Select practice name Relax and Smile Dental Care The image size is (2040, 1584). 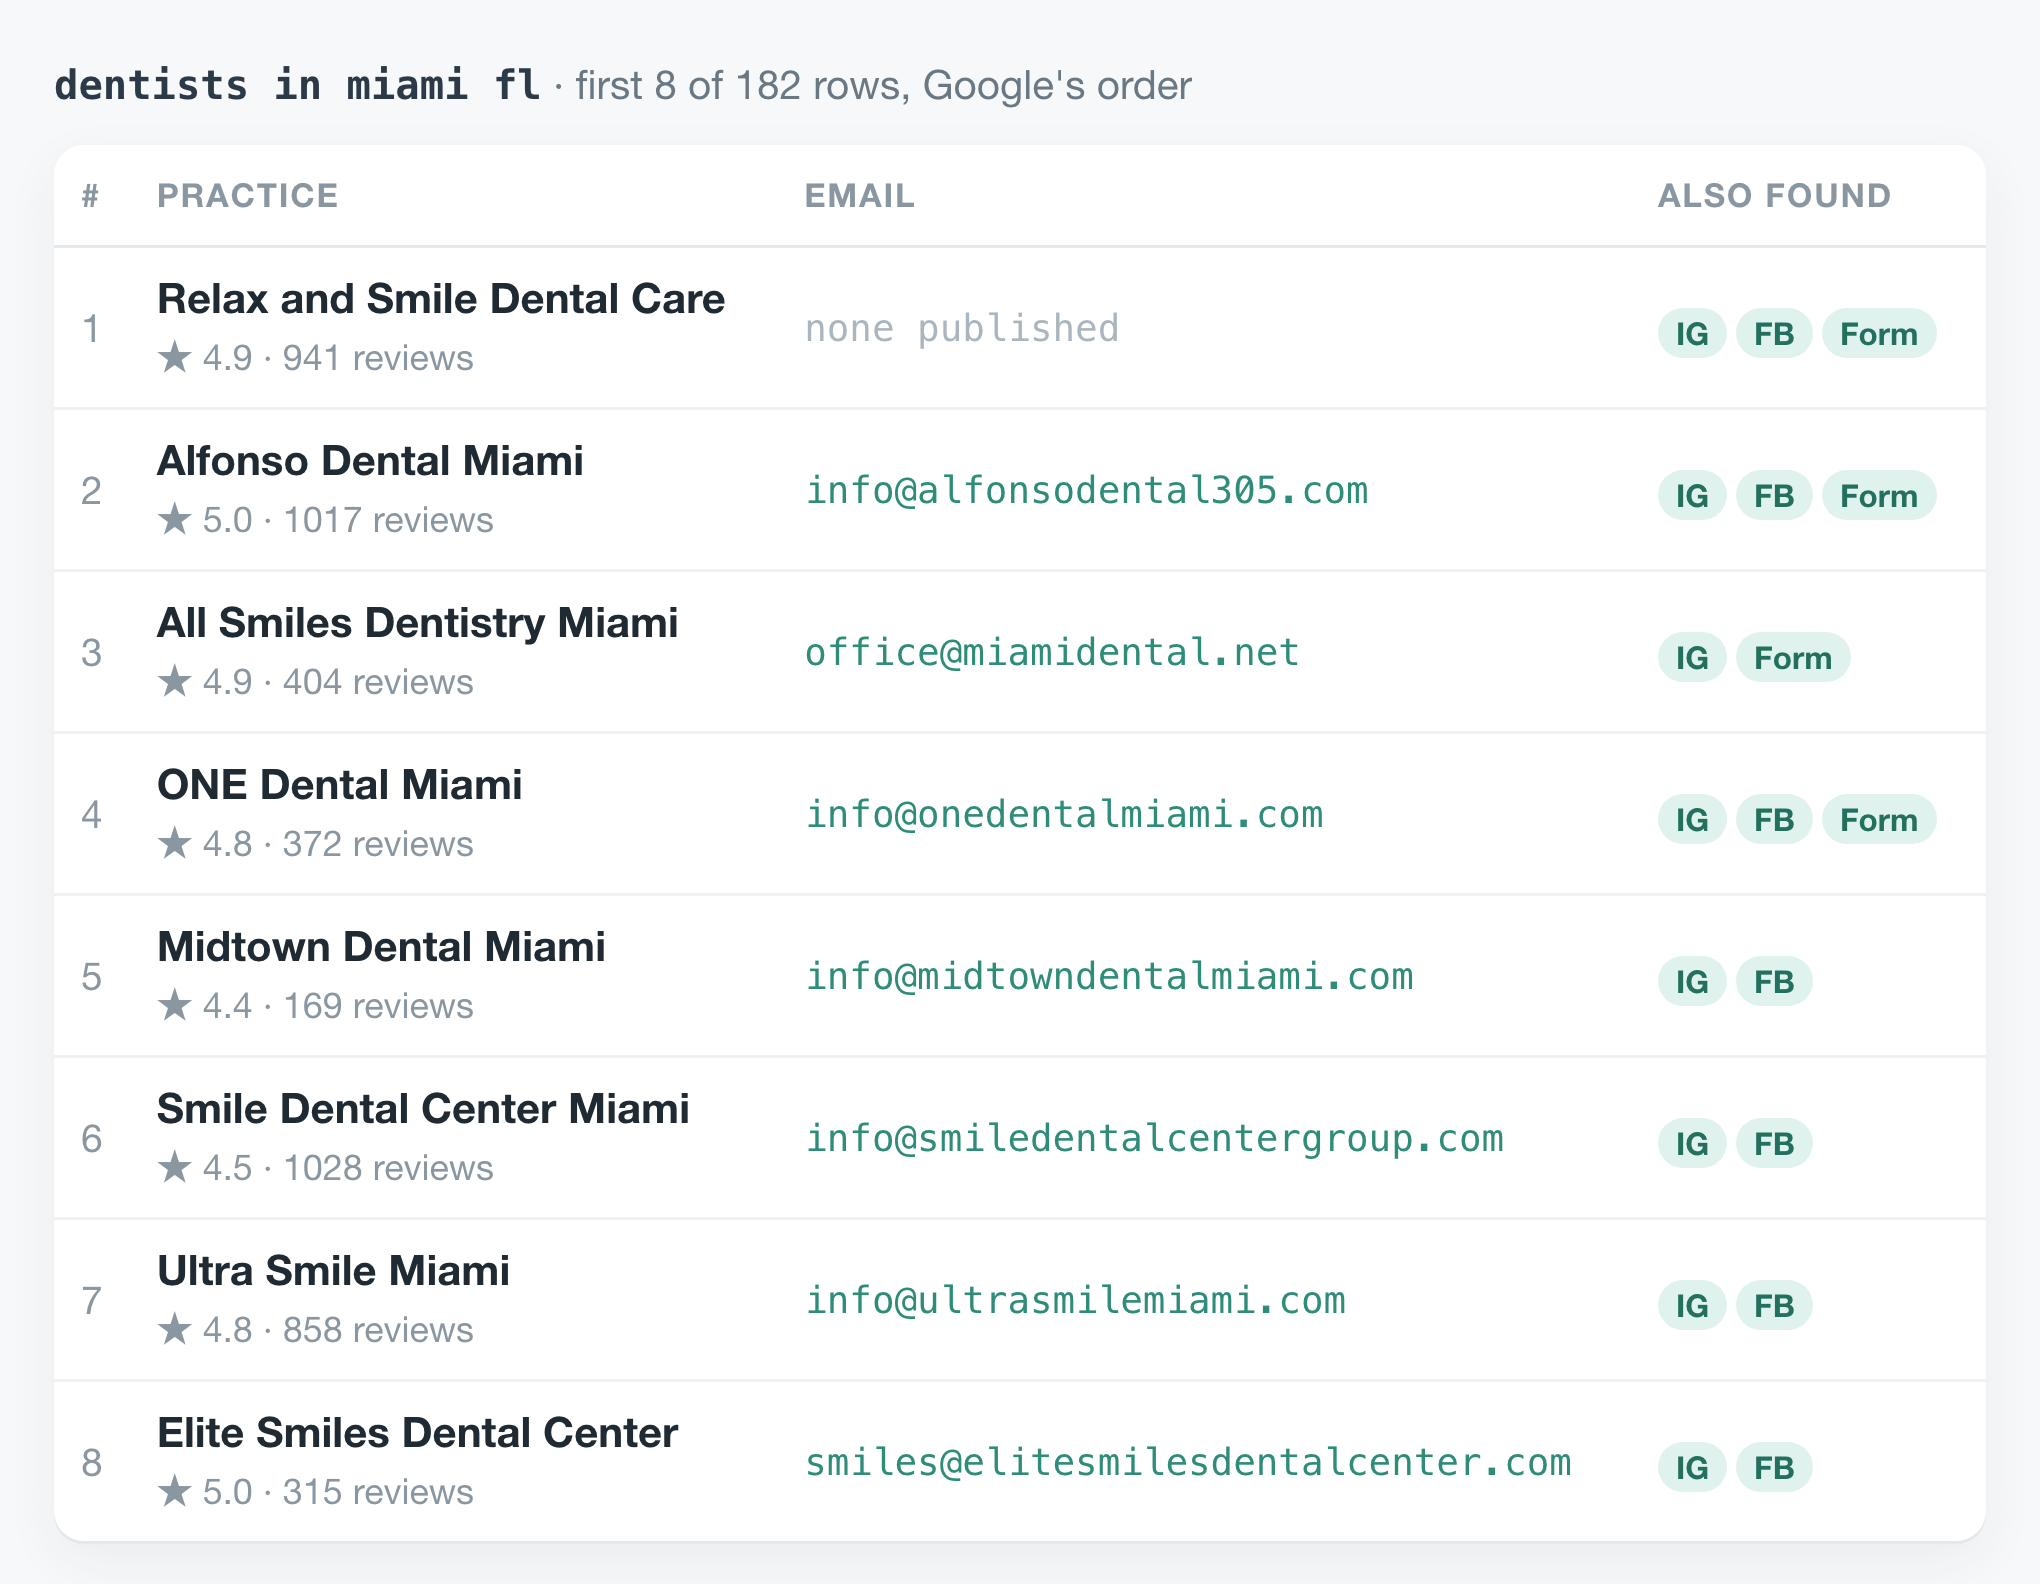click(441, 299)
